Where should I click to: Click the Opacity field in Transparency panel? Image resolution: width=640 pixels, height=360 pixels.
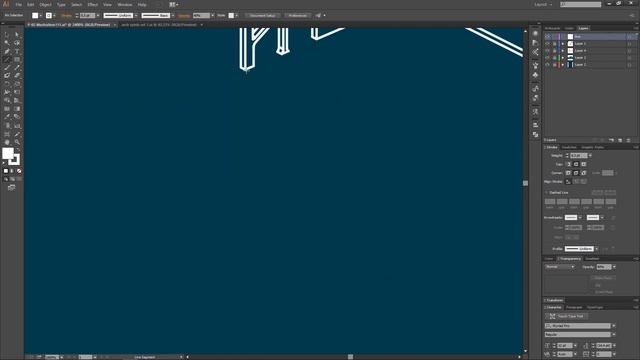point(604,267)
